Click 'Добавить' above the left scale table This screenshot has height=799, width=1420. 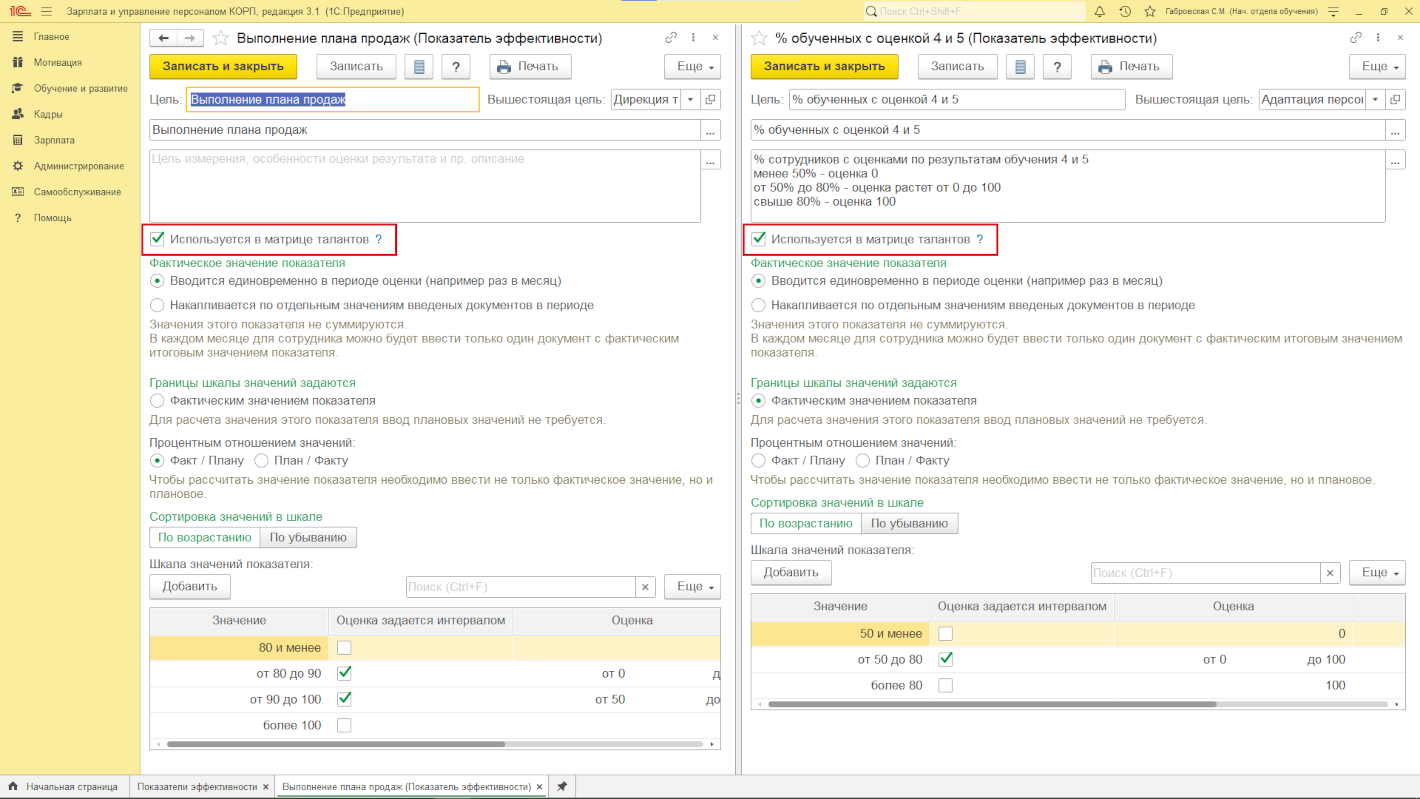point(190,586)
